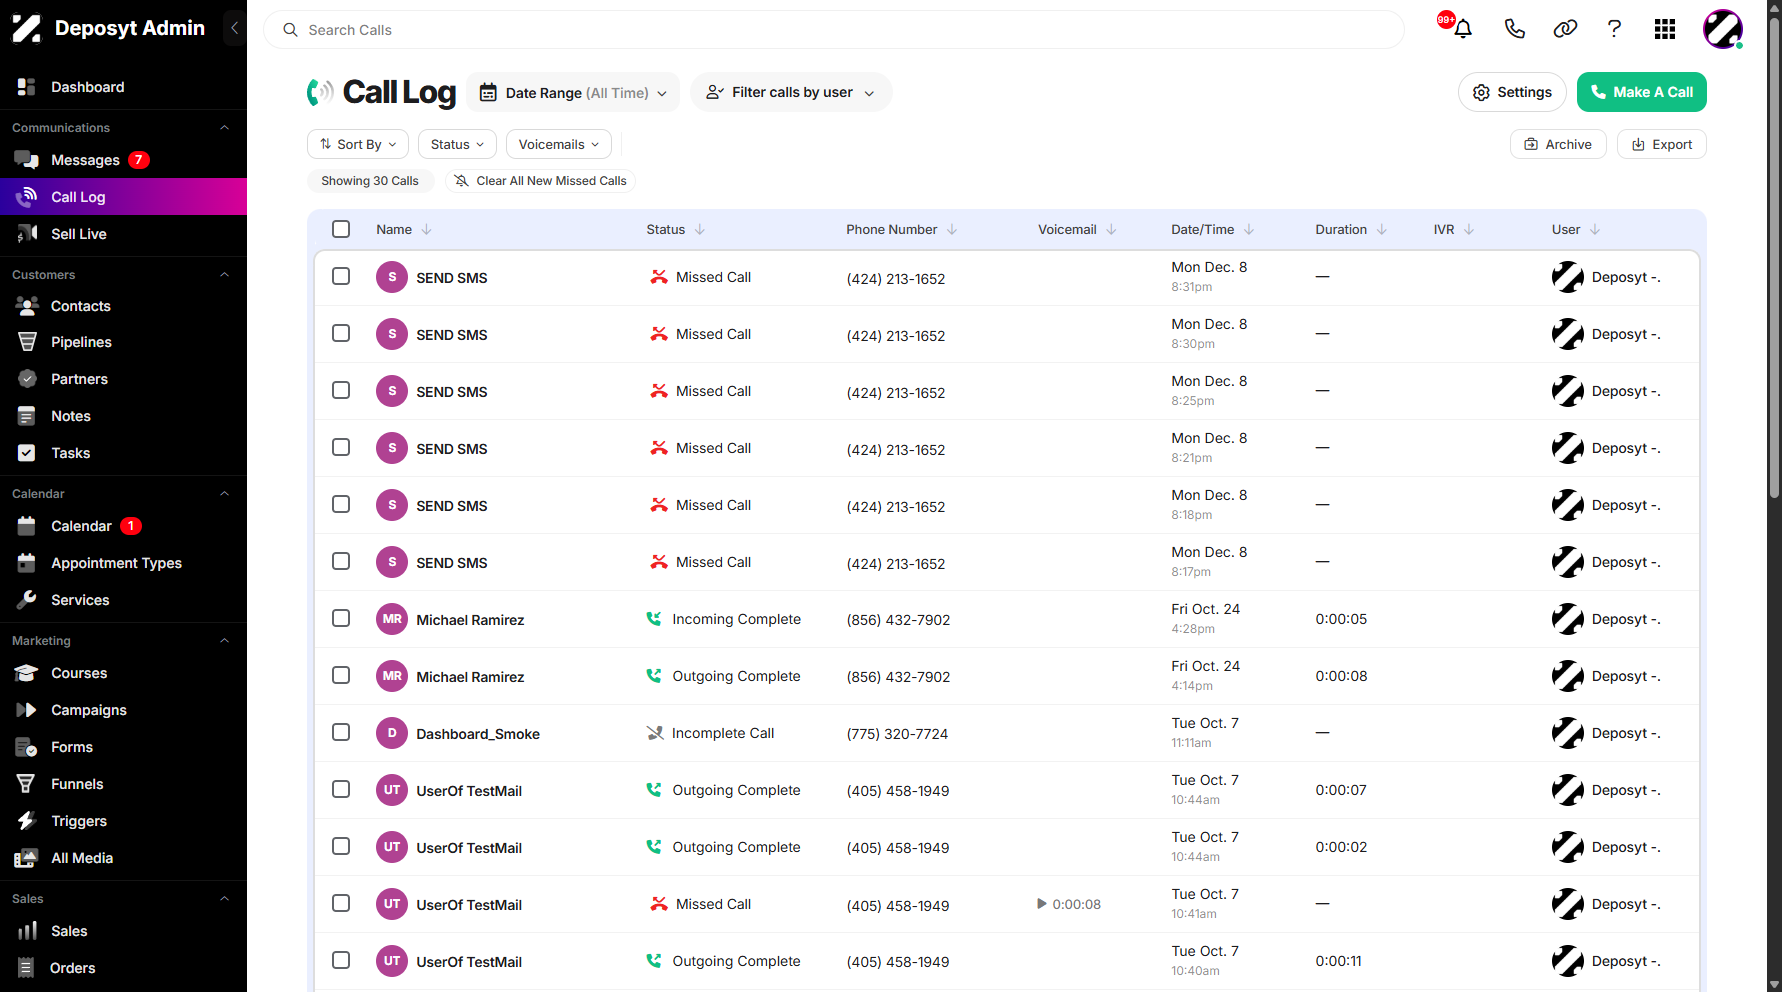Sort by Duration column arrow
This screenshot has height=992, width=1782.
[1382, 229]
